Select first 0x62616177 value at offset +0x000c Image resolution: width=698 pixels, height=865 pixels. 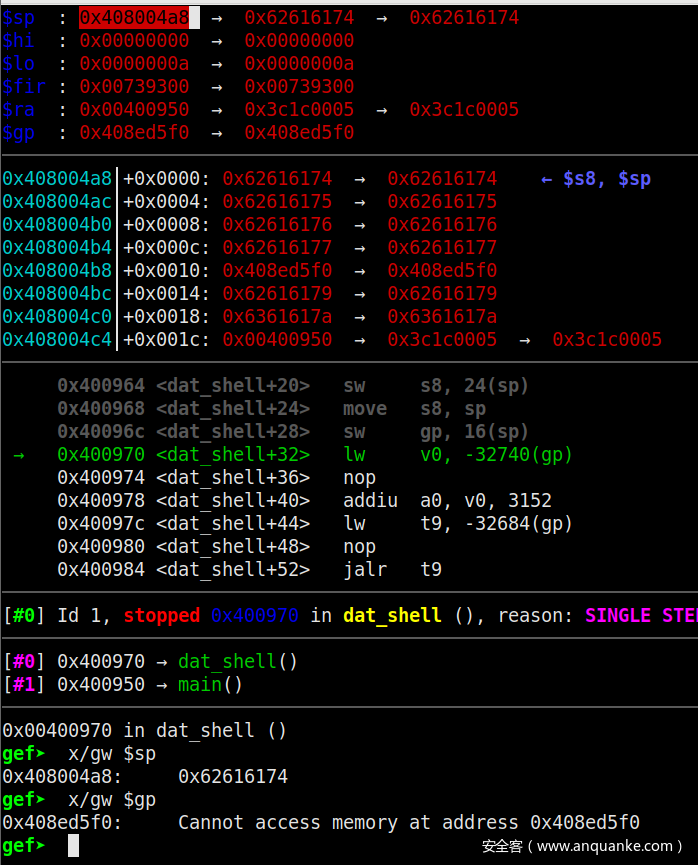pyautogui.click(x=277, y=248)
